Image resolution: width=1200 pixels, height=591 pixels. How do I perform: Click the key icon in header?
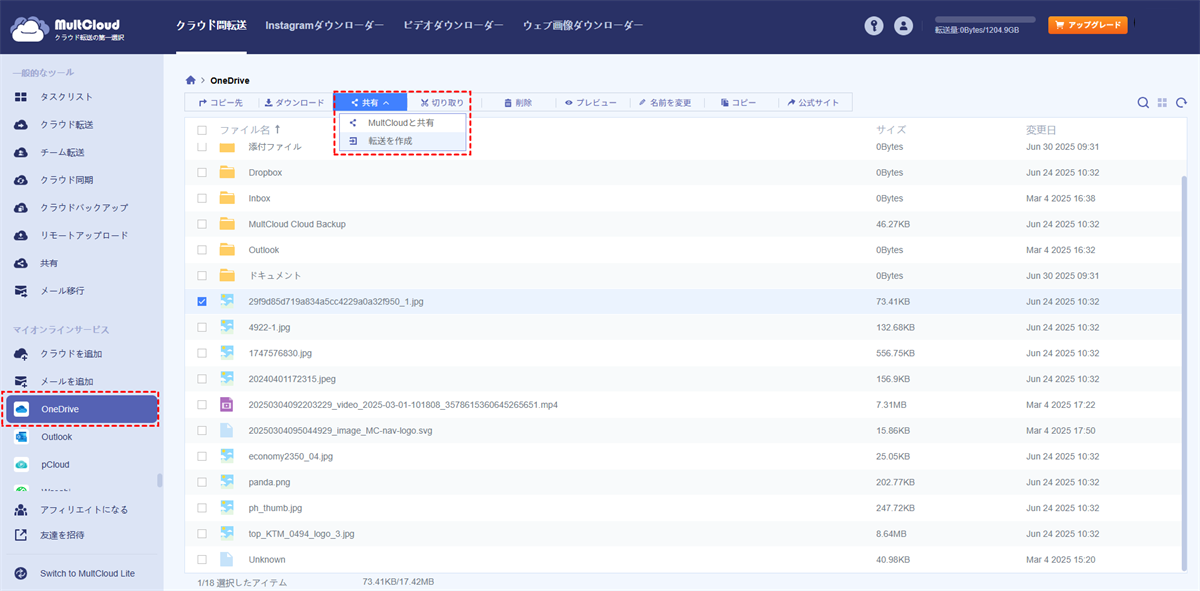877,26
